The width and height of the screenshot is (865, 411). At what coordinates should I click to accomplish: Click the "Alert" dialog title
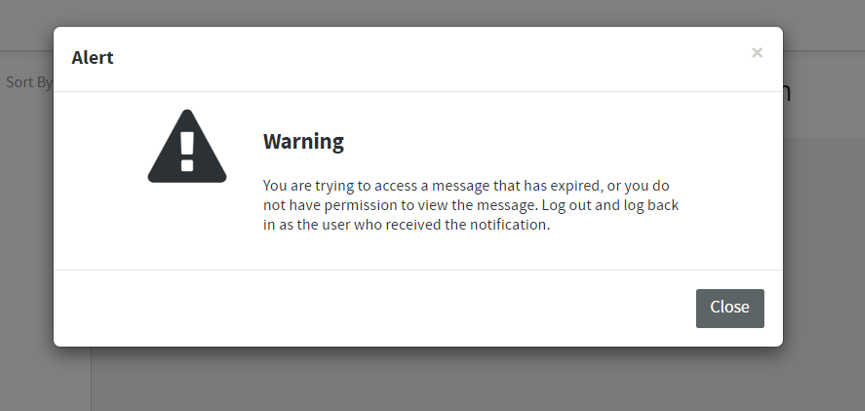point(92,58)
